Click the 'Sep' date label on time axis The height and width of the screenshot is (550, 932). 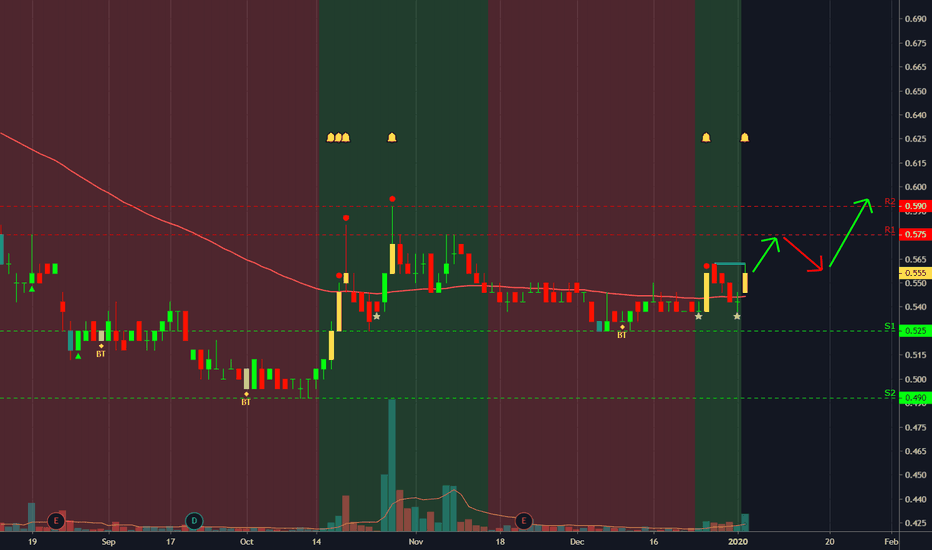click(x=108, y=542)
